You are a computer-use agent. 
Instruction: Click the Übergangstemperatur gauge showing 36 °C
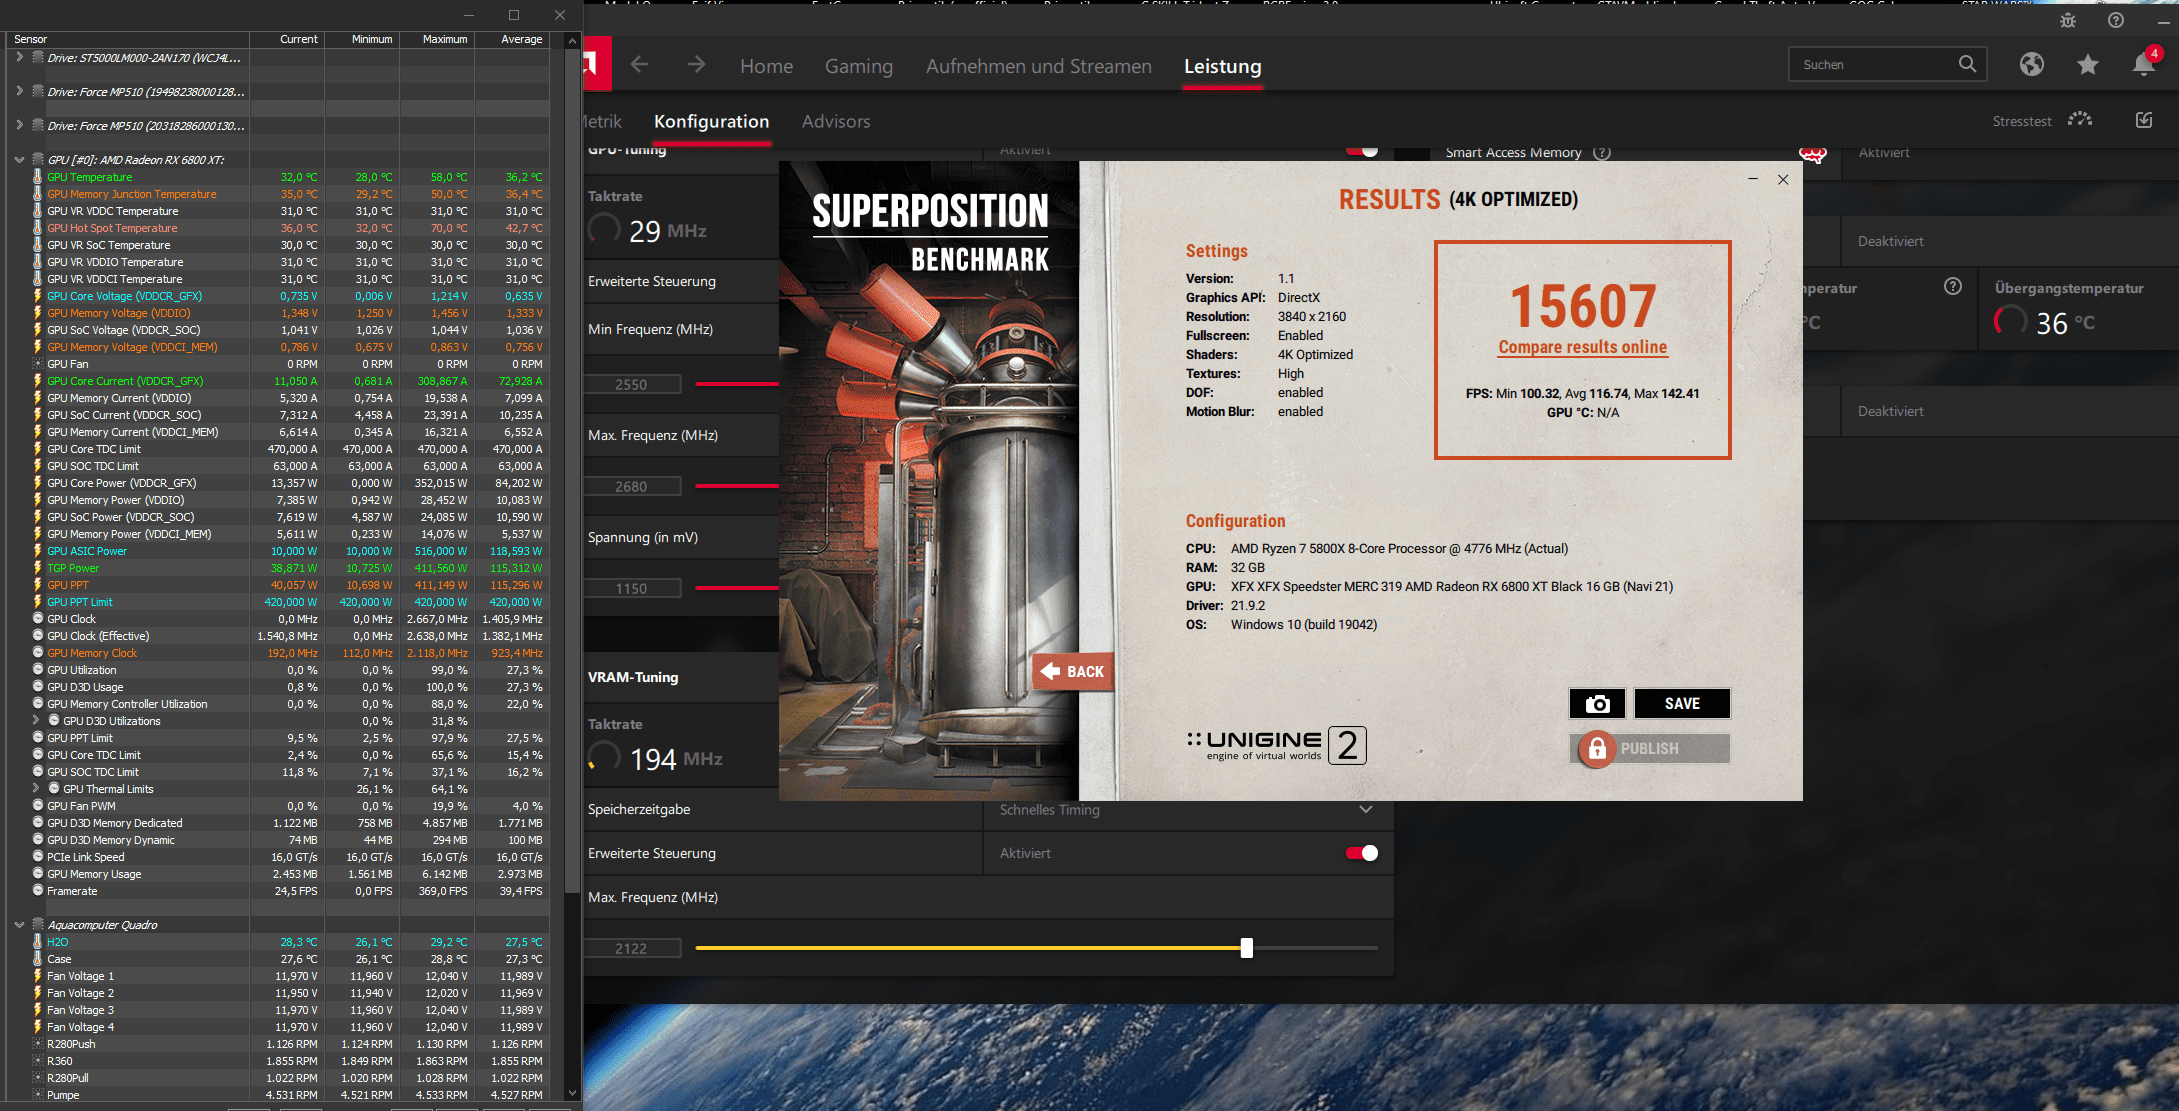2010,322
